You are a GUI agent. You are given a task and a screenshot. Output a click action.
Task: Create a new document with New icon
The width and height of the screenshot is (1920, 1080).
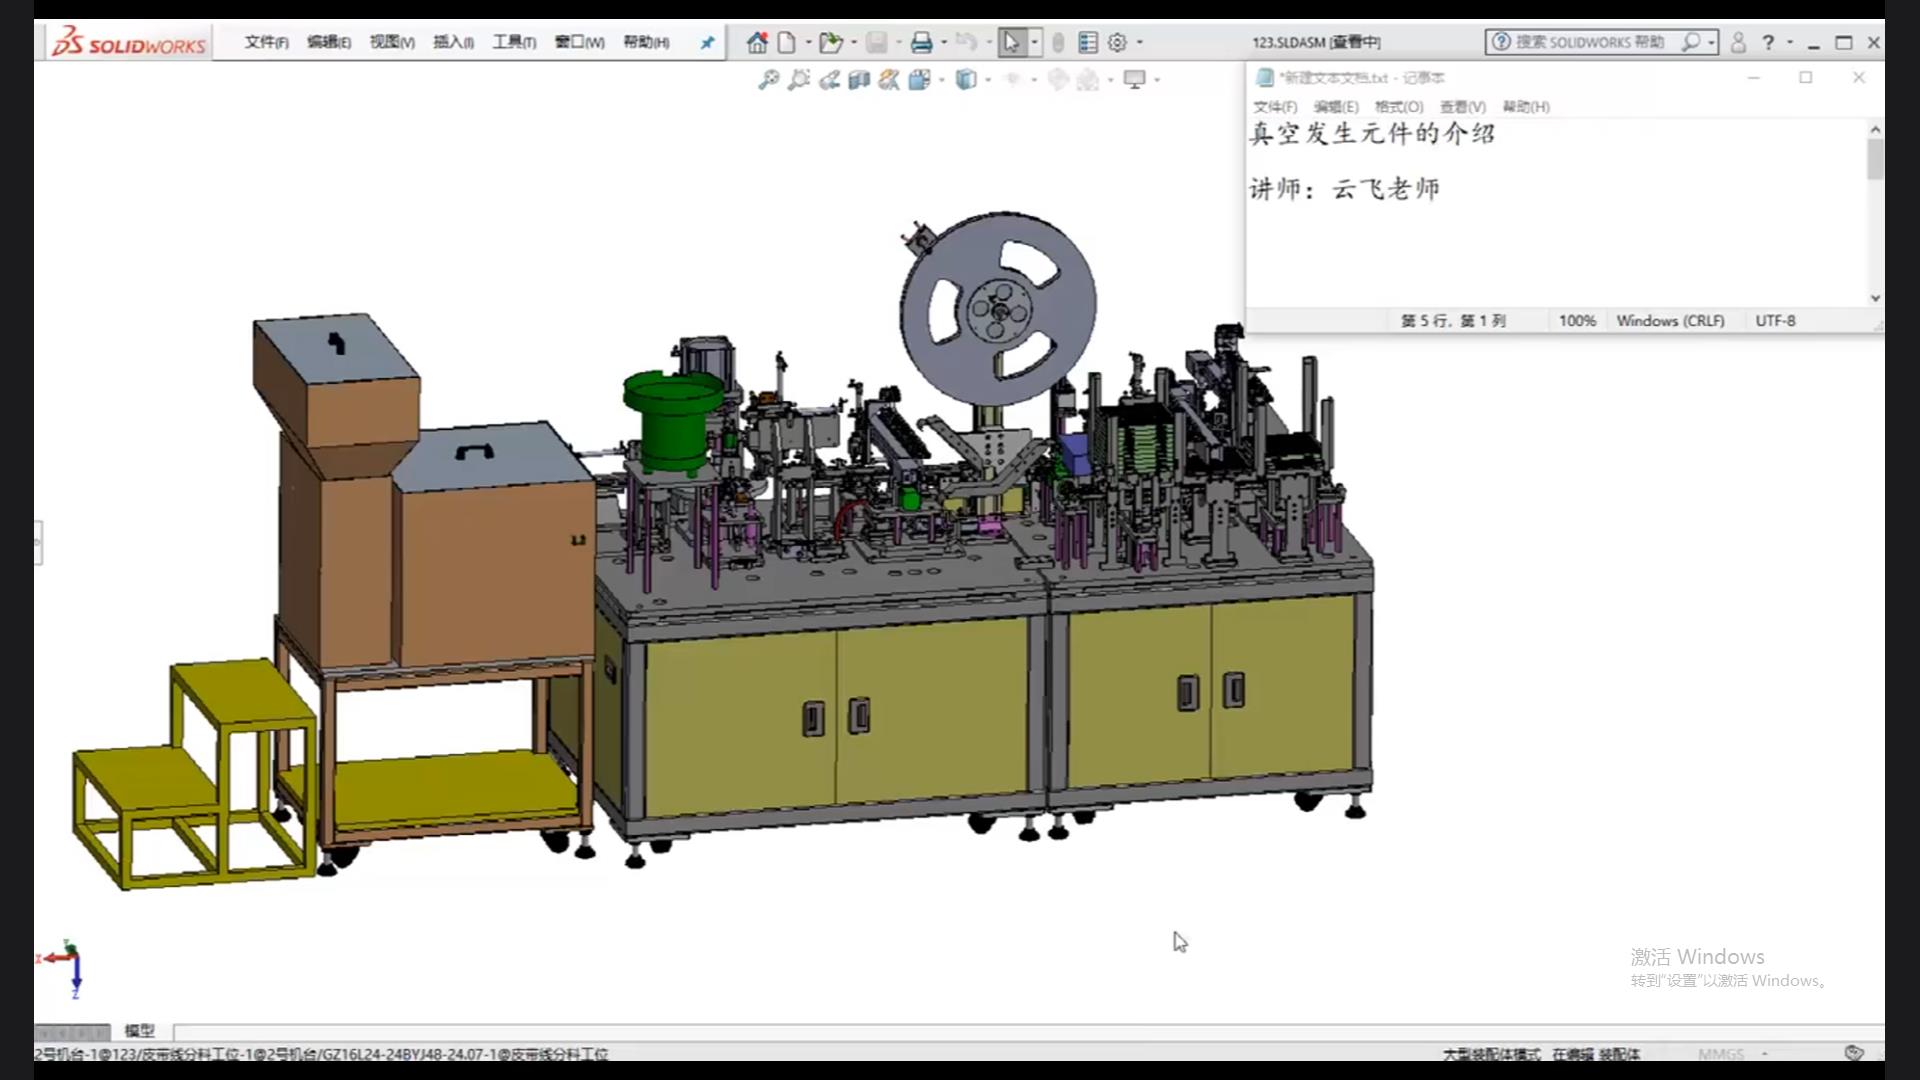click(x=787, y=42)
